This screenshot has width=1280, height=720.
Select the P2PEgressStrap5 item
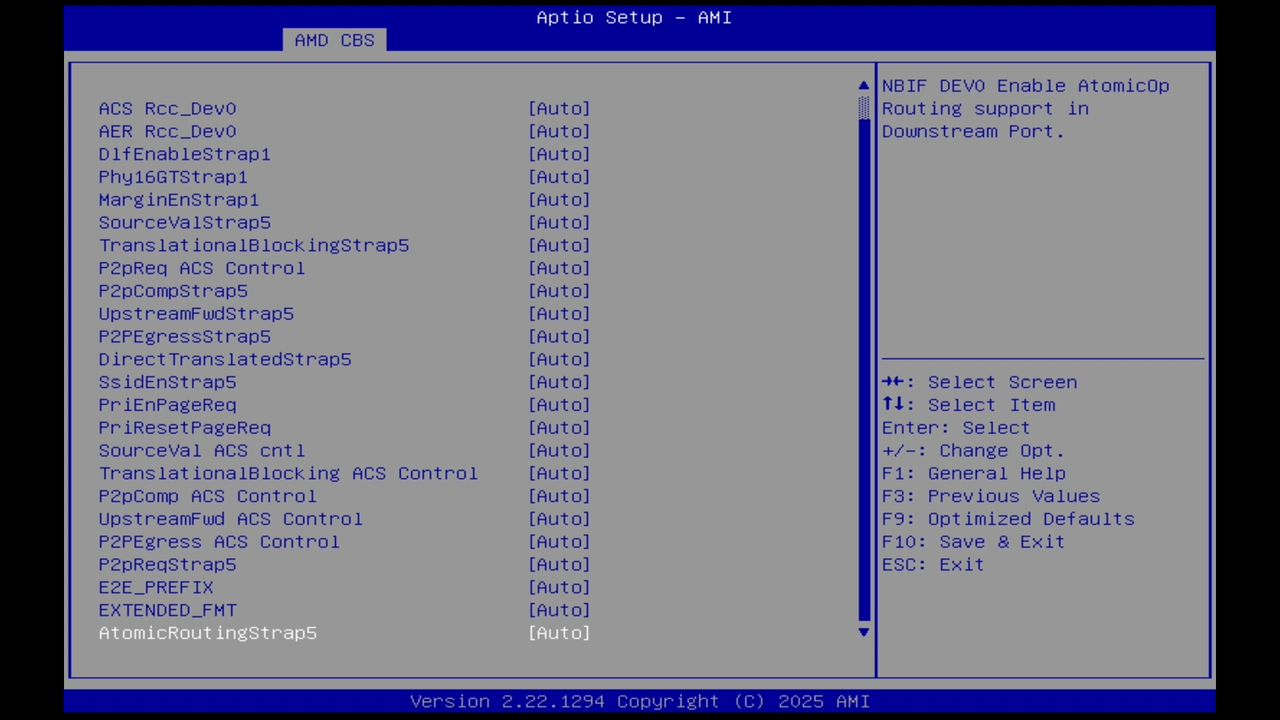click(x=559, y=336)
